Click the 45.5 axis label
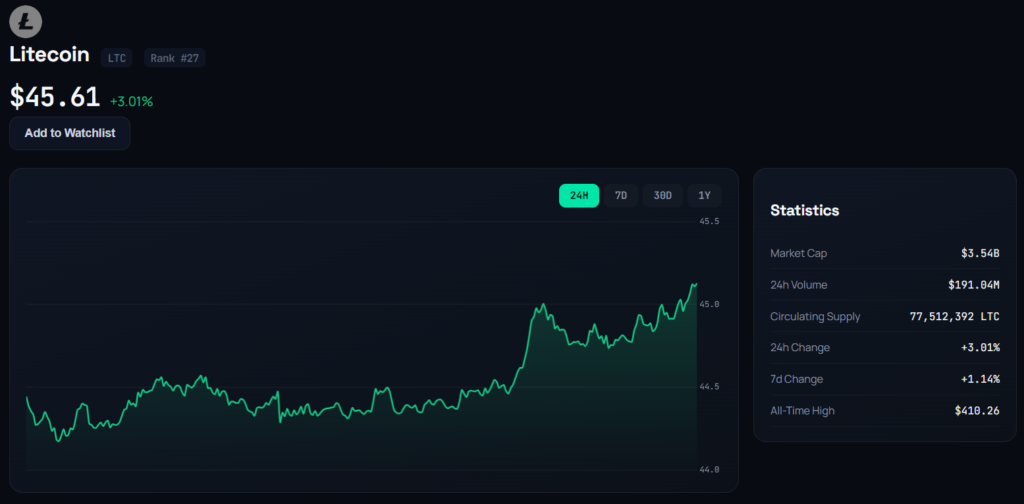The width and height of the screenshot is (1024, 504). (x=709, y=221)
